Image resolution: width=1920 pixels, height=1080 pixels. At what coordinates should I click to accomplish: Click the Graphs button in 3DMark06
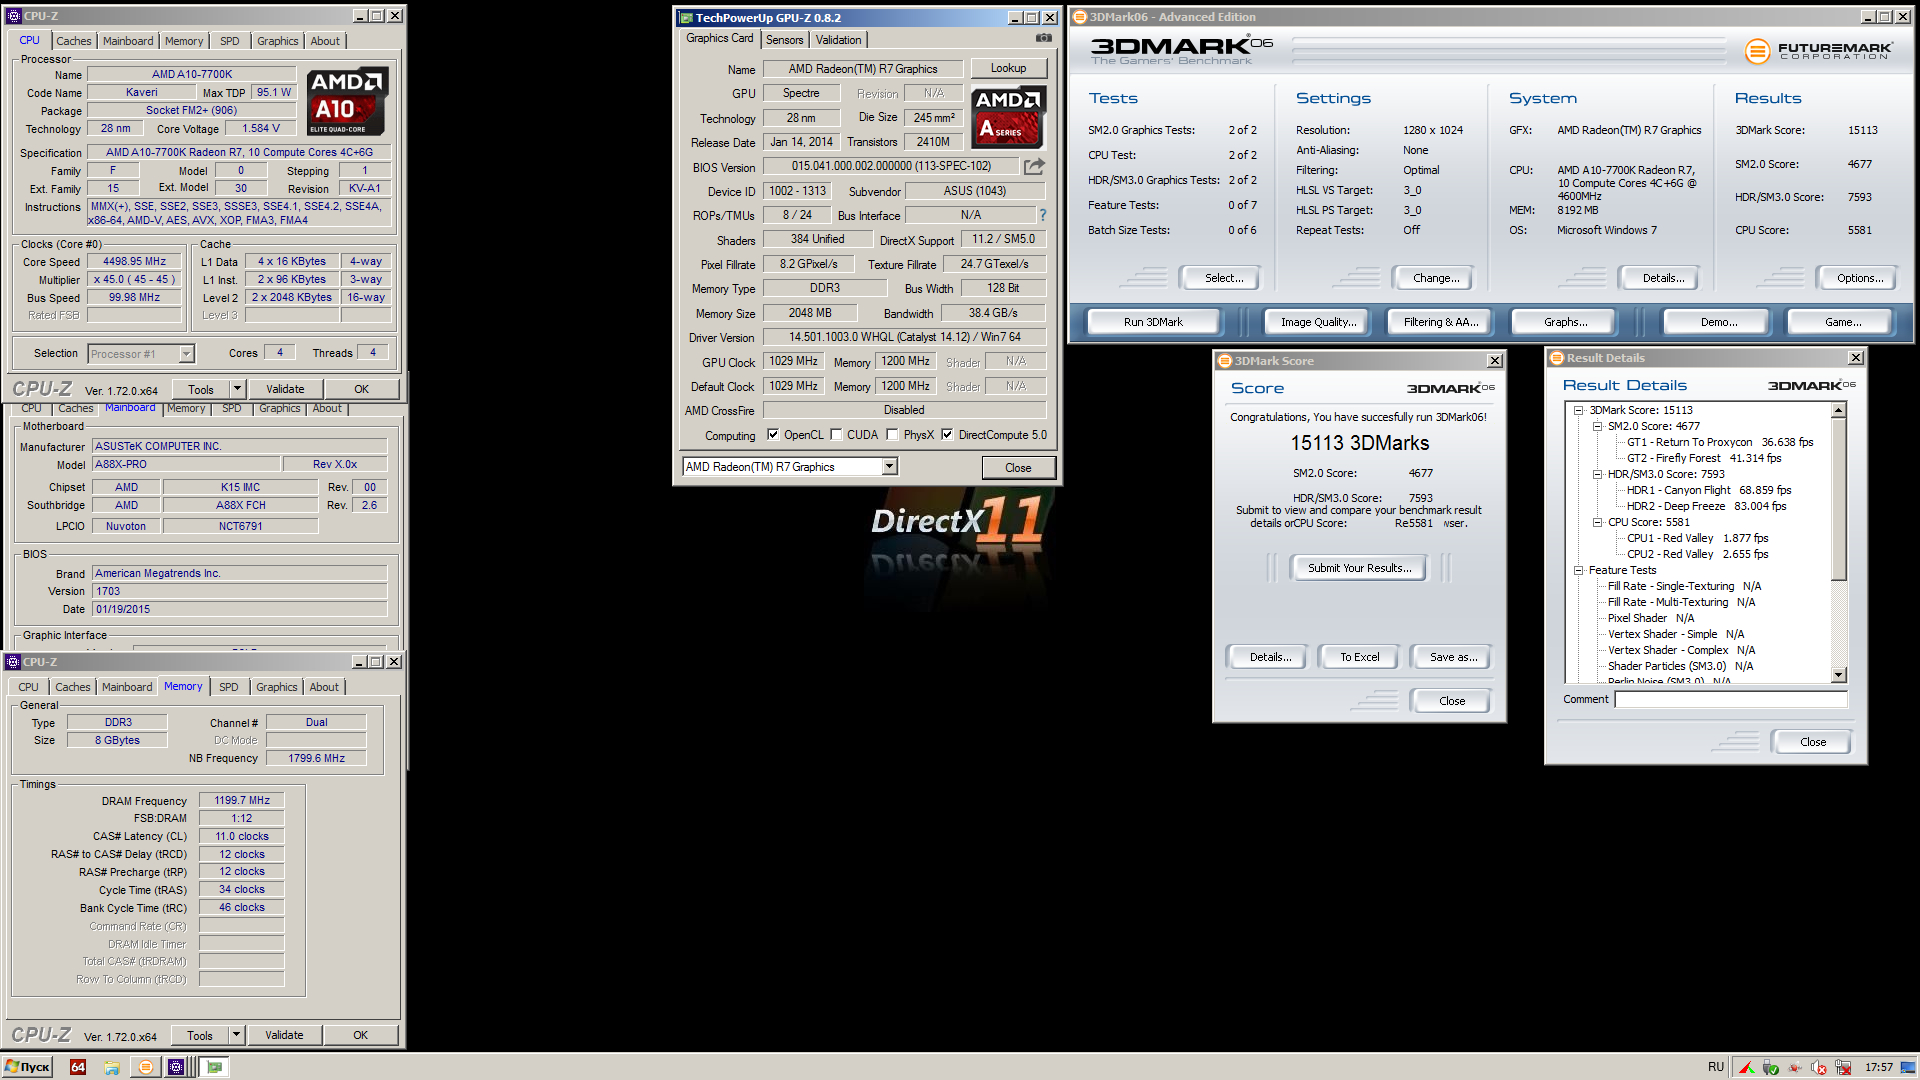(x=1565, y=322)
